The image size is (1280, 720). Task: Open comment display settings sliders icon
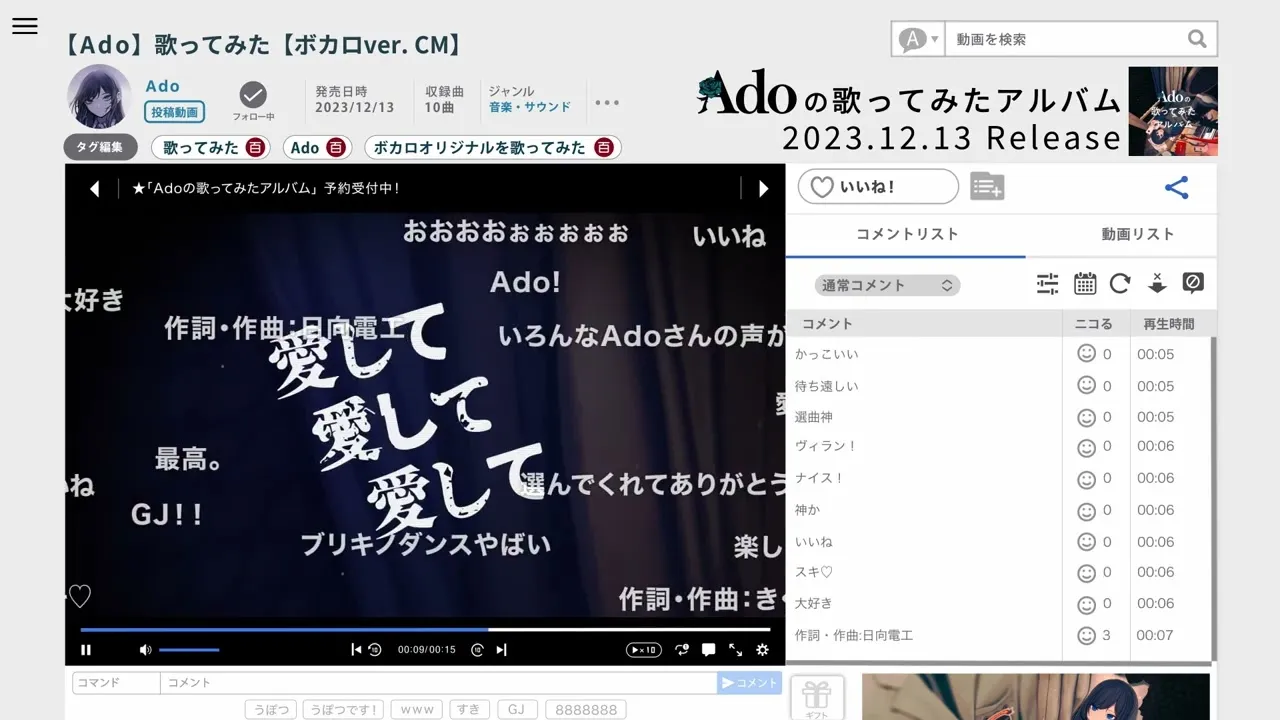(1047, 284)
